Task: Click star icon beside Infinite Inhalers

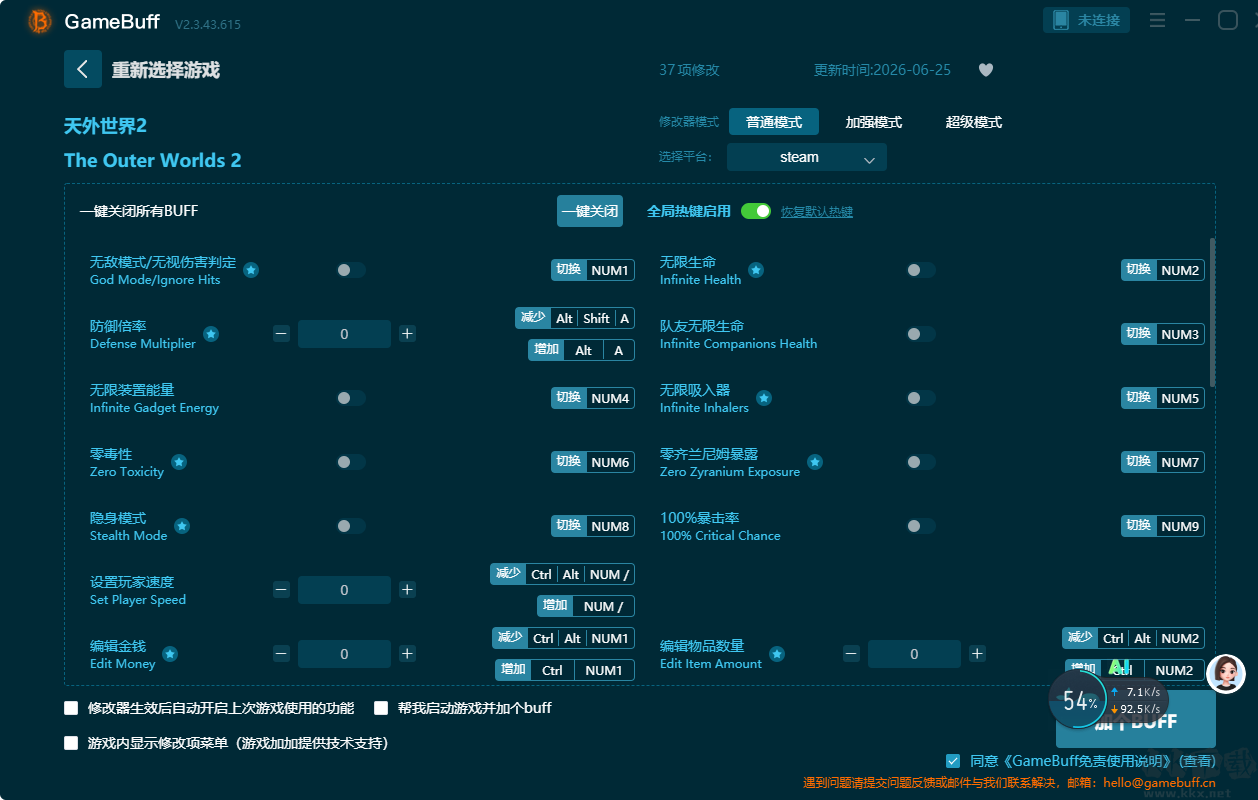Action: click(764, 398)
